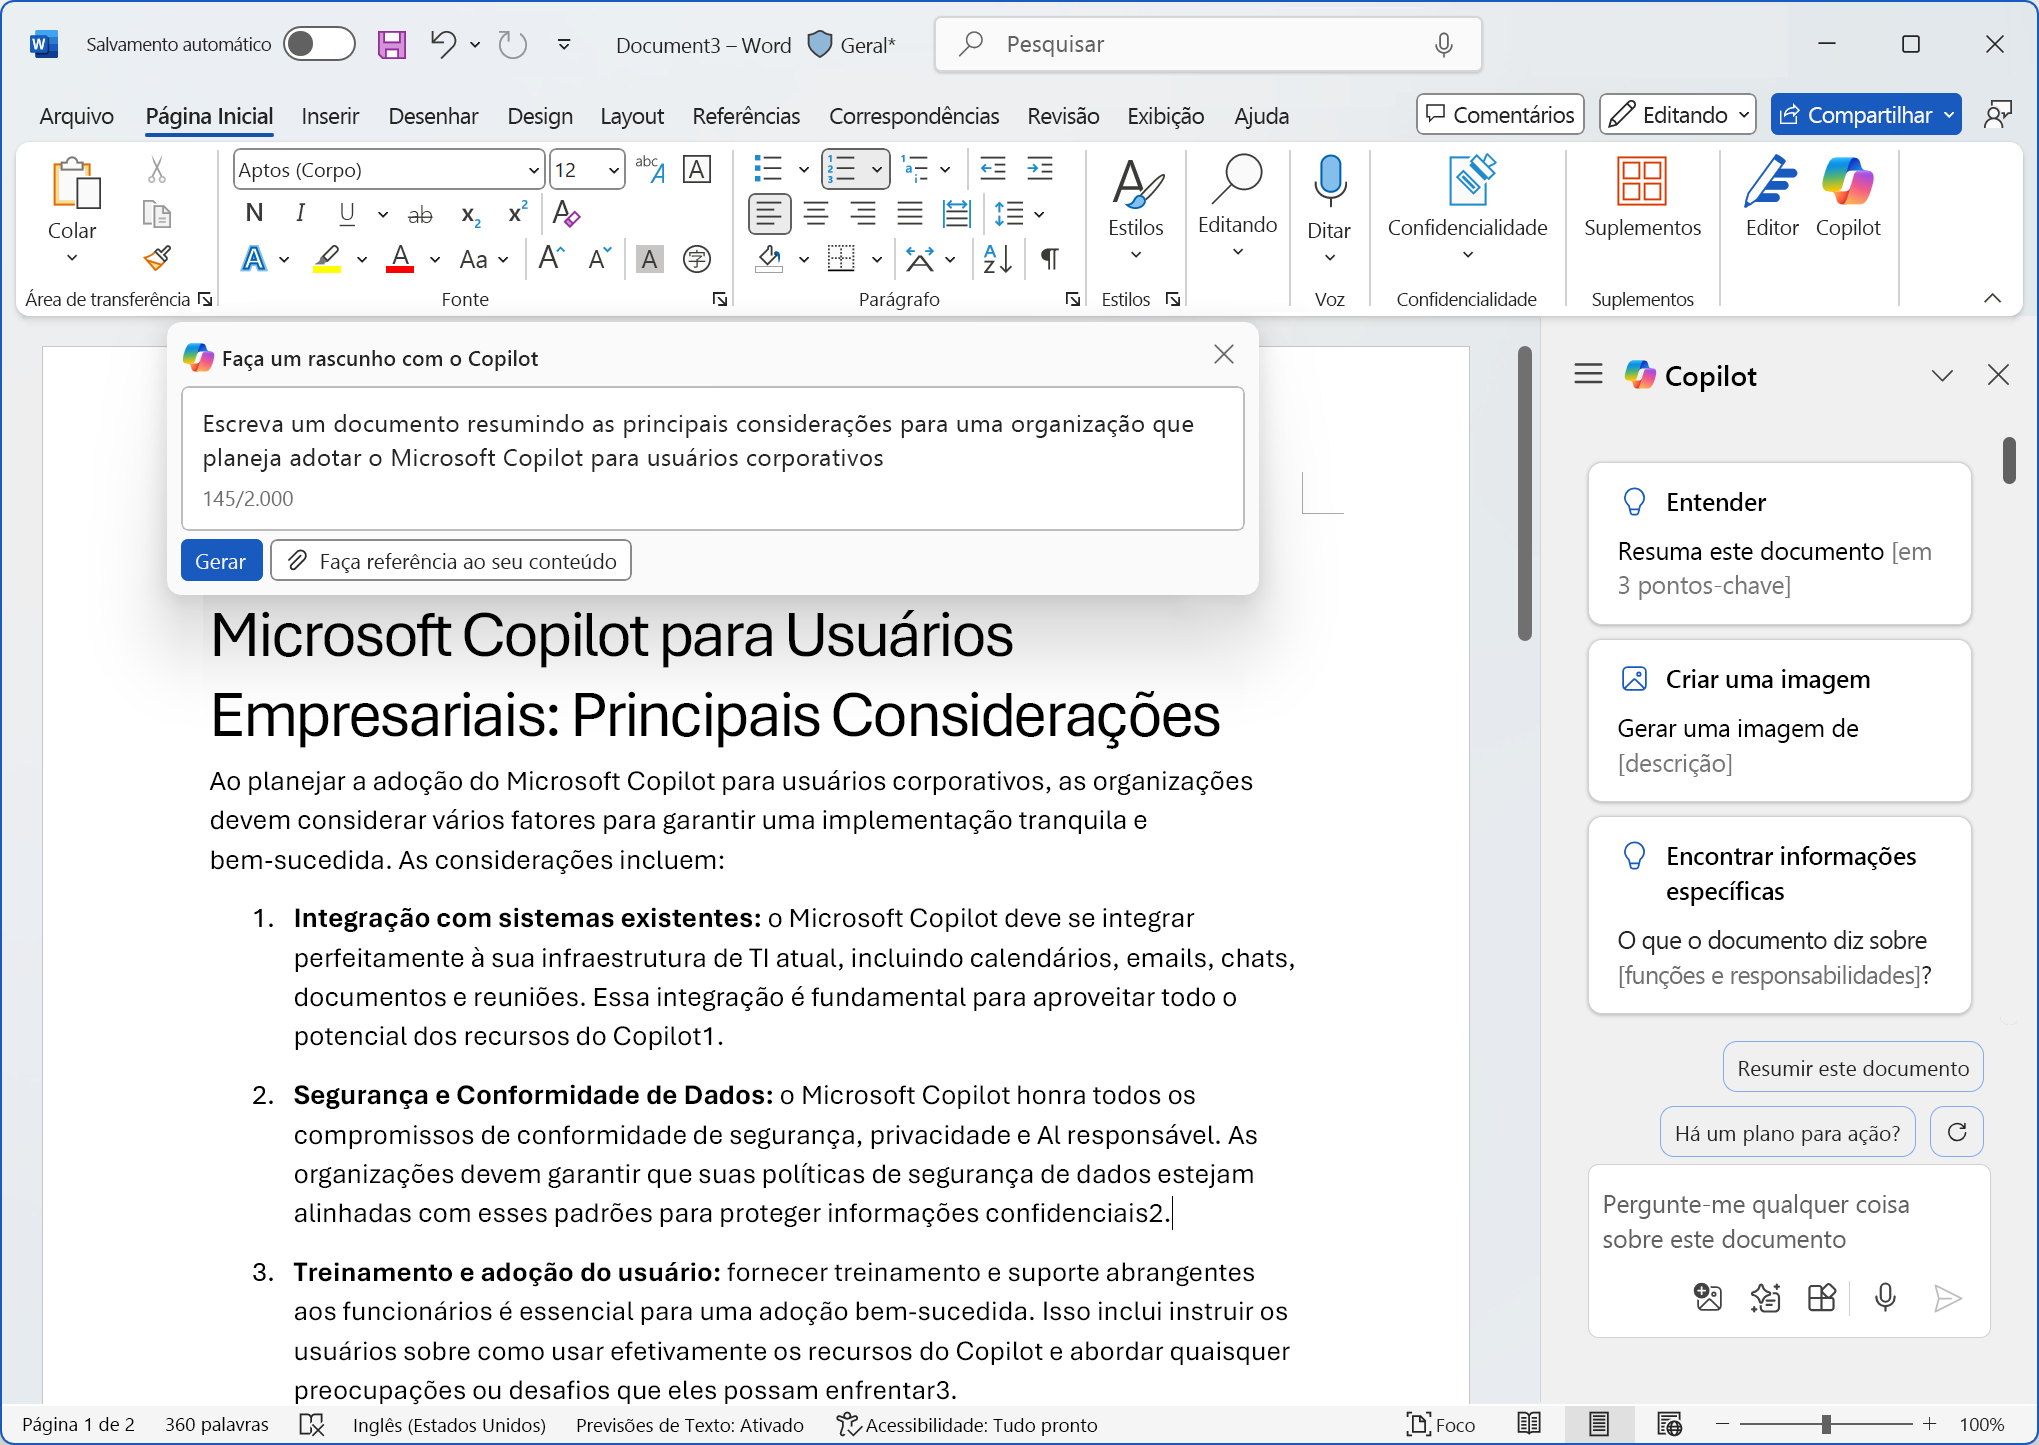
Task: Open the Editor proofing tool
Action: tap(1771, 198)
